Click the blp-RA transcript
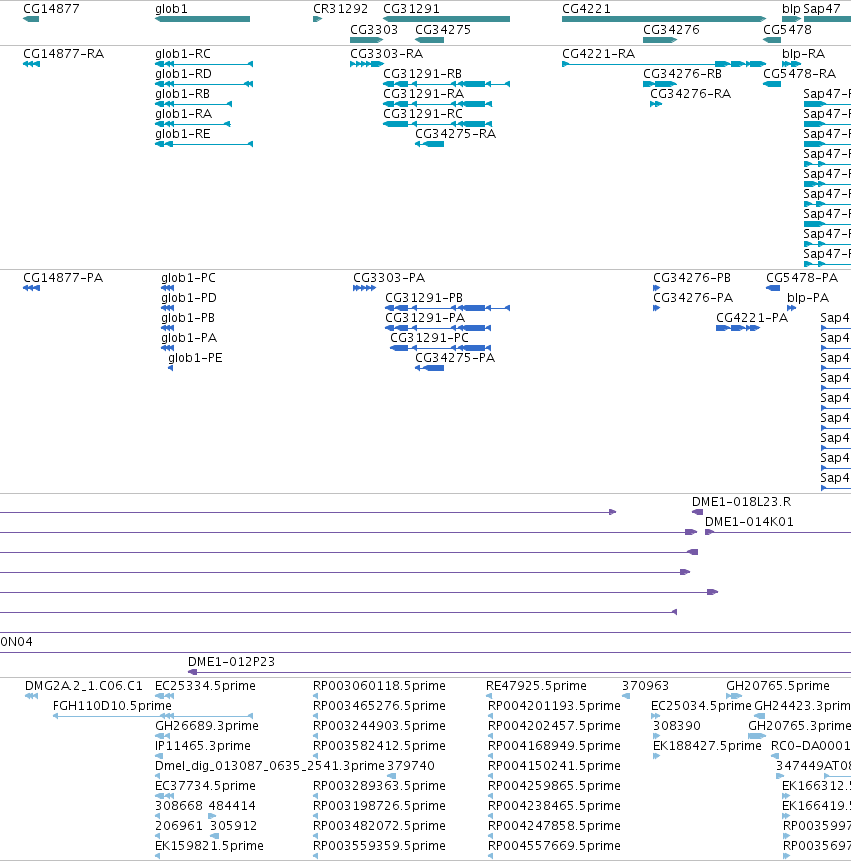 coord(792,64)
